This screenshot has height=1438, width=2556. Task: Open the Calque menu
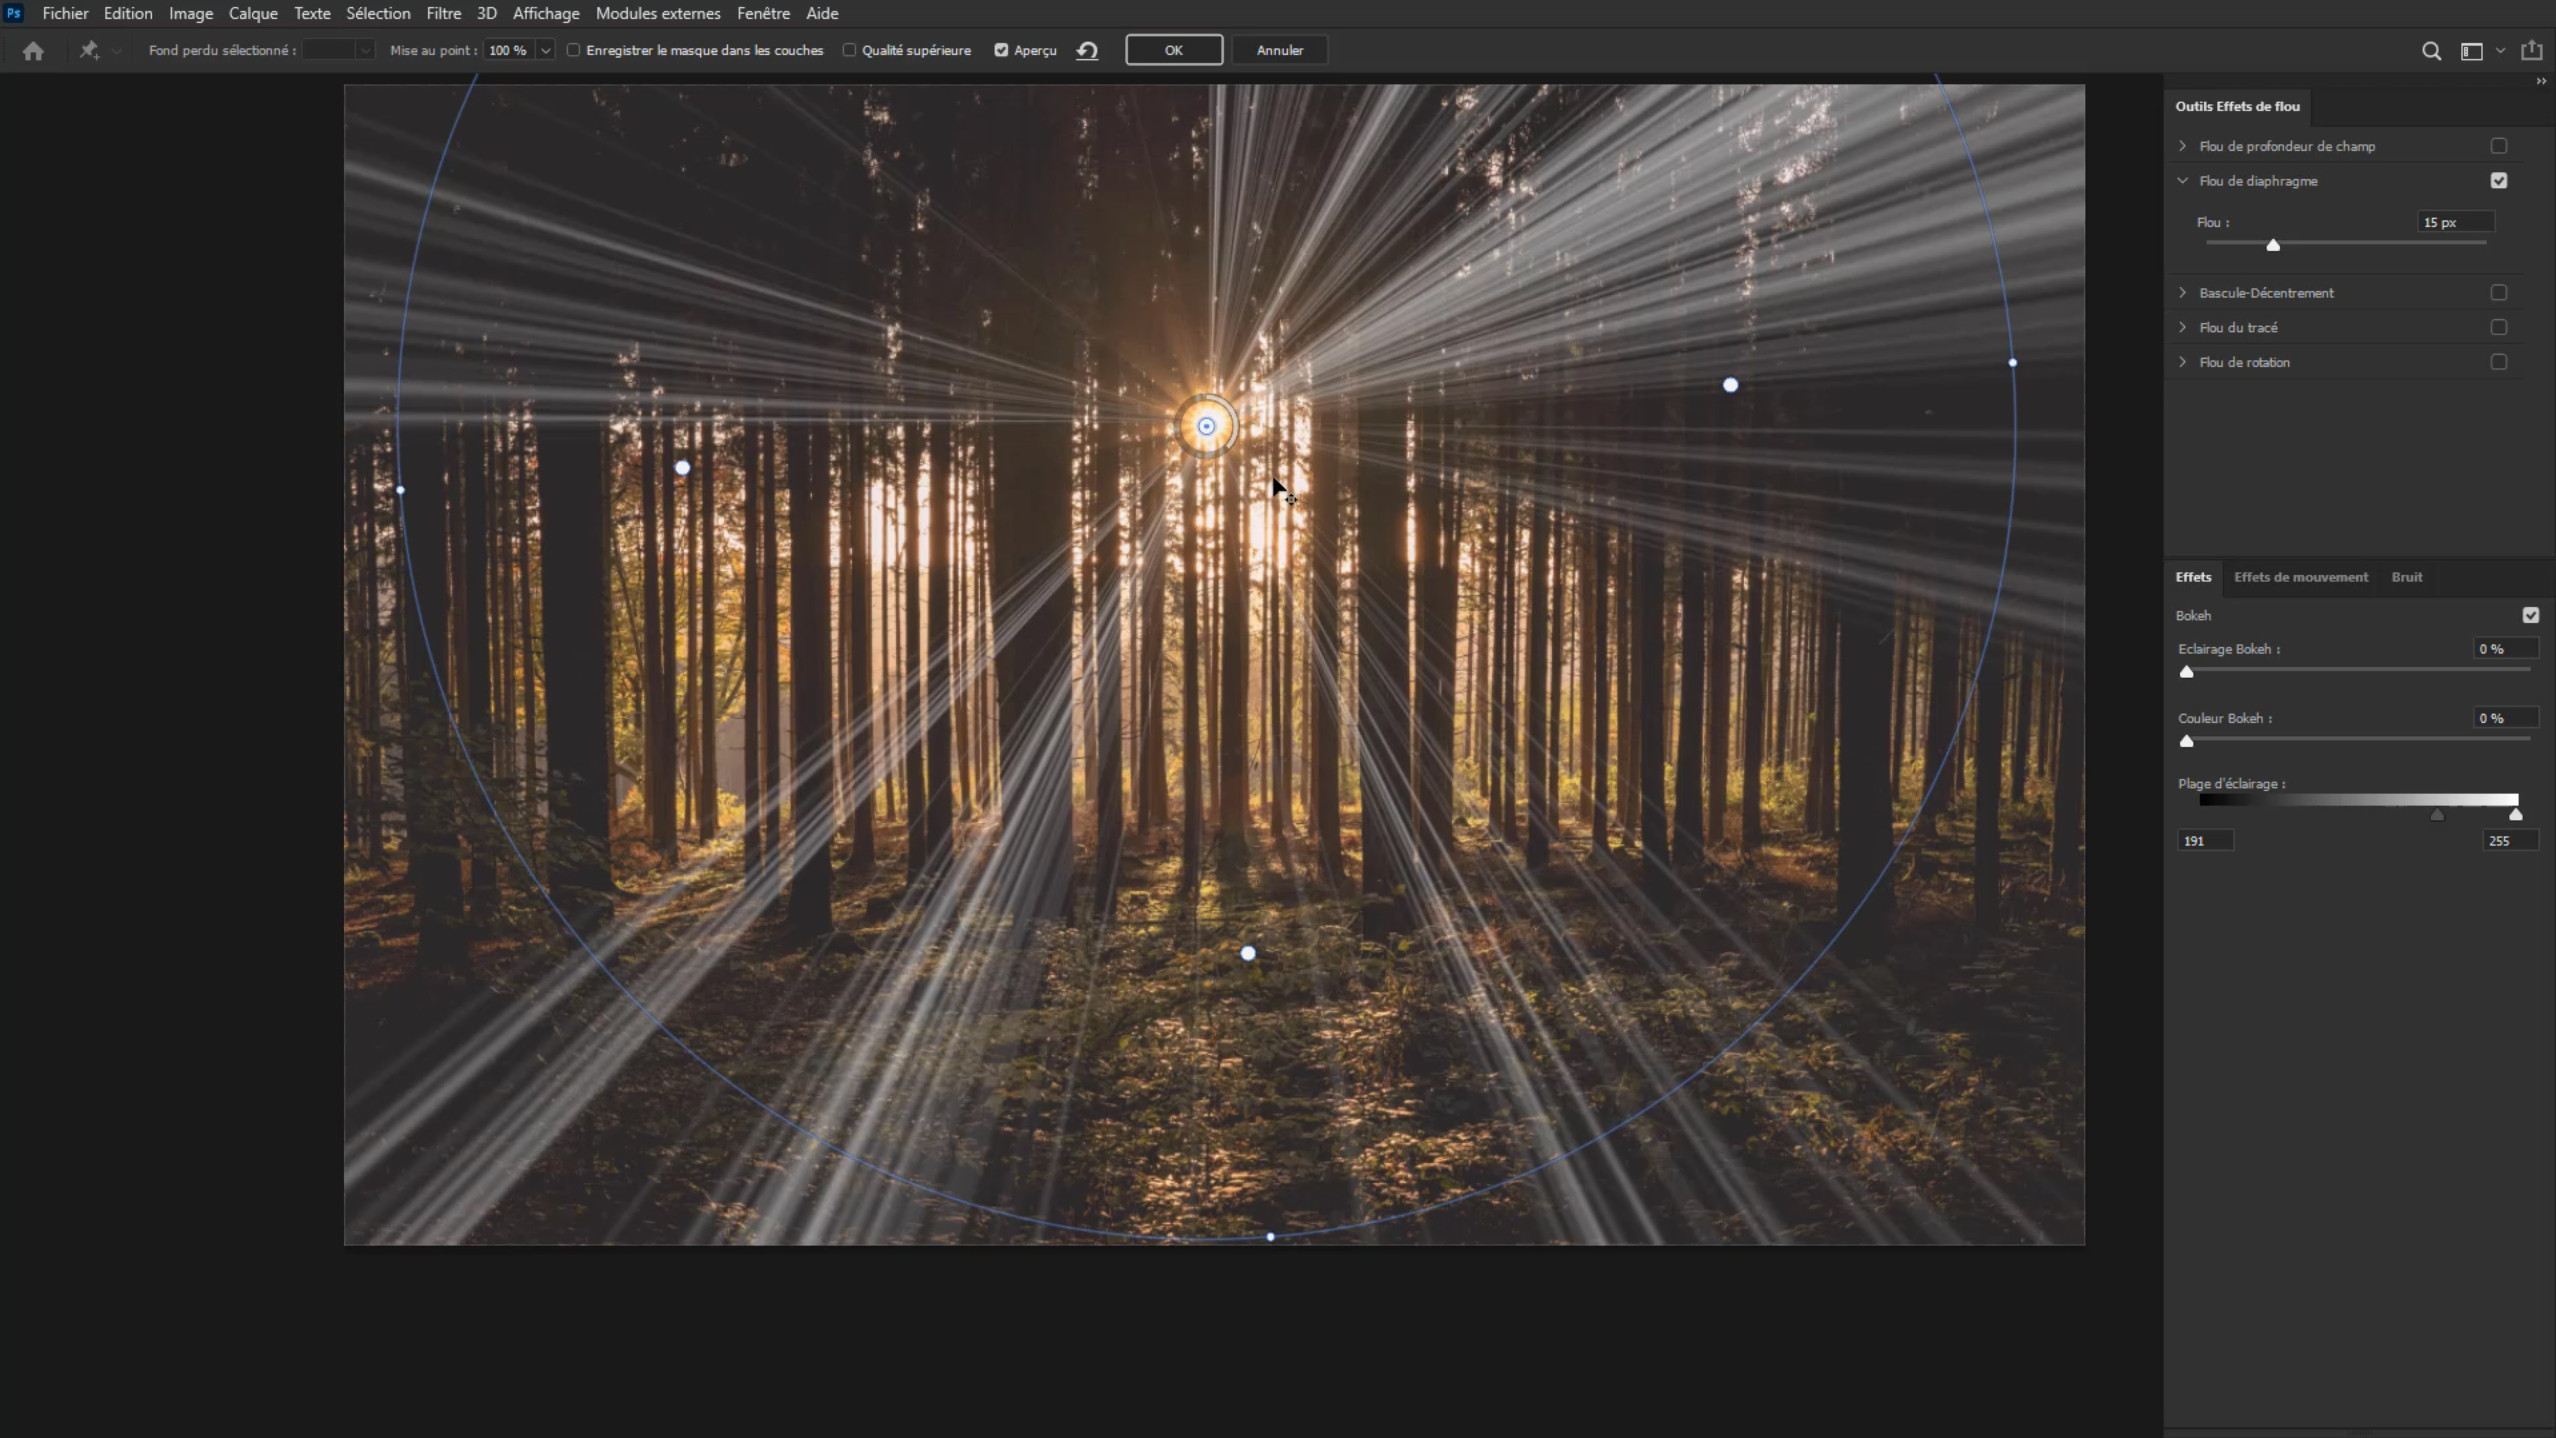click(x=253, y=13)
